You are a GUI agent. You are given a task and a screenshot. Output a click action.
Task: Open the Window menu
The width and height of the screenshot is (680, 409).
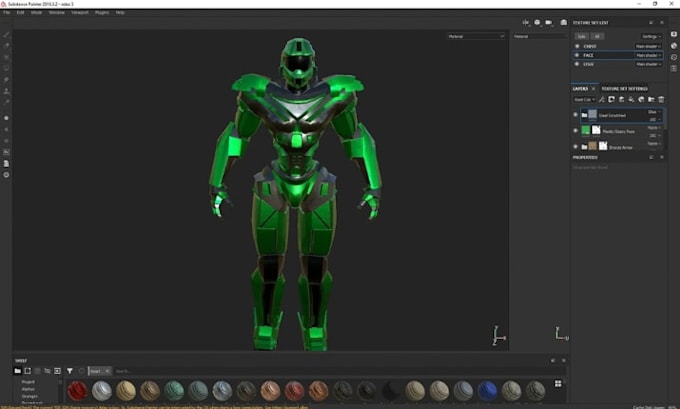(x=56, y=13)
